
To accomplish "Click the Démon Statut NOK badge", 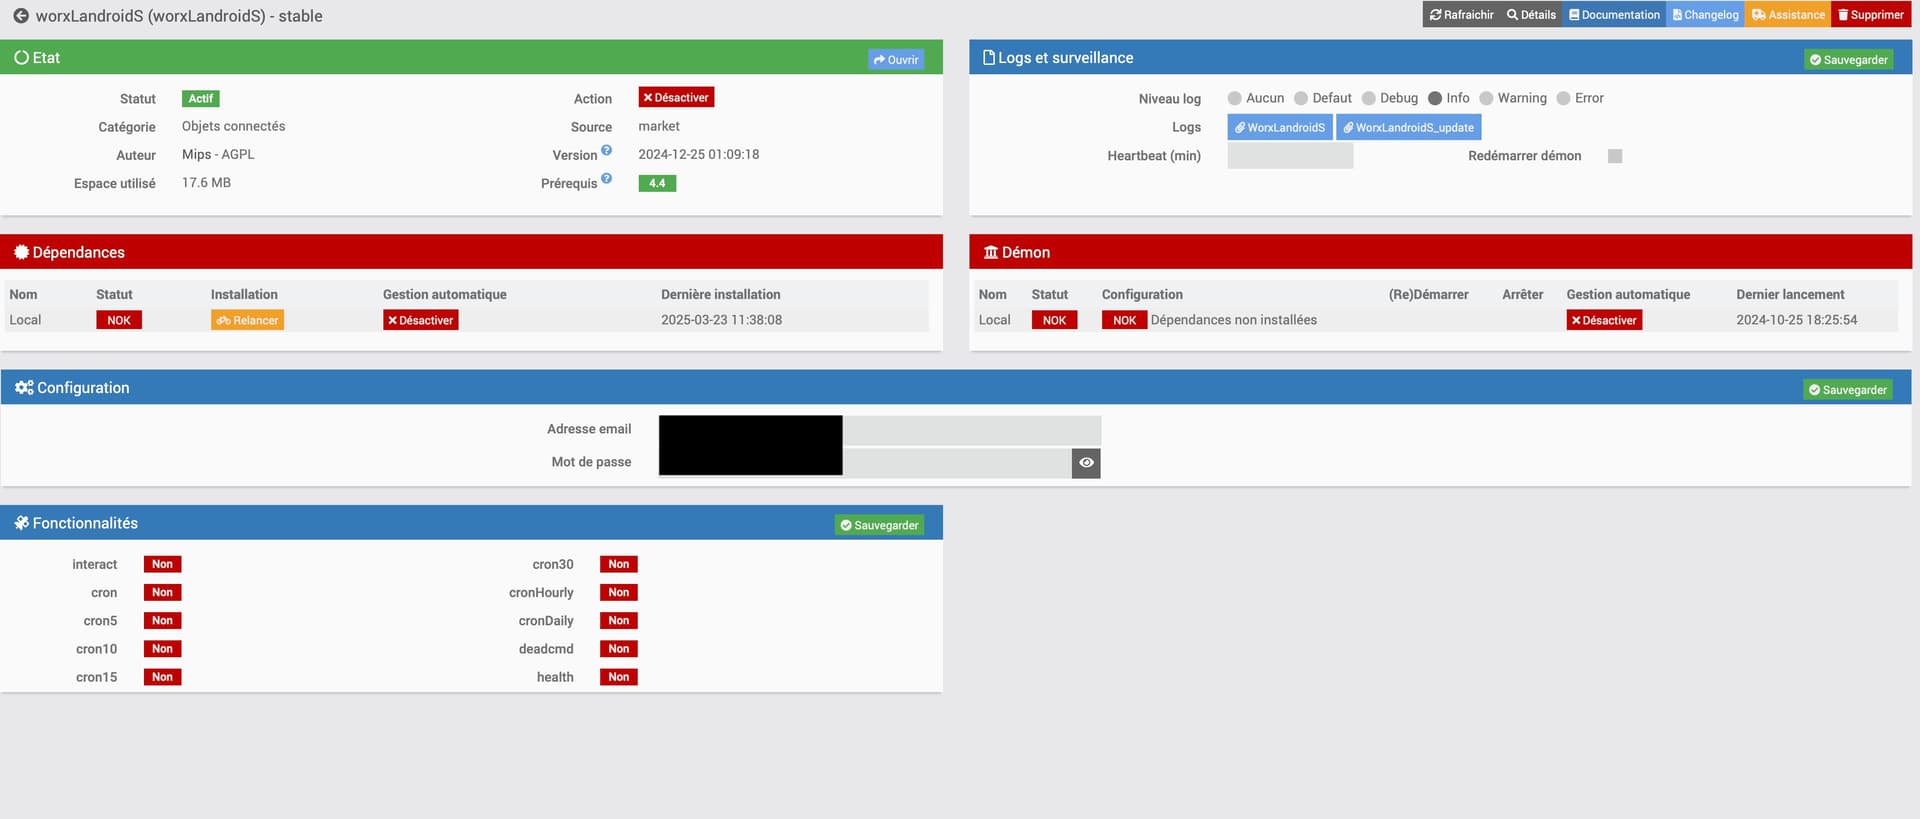I will coord(1054,320).
